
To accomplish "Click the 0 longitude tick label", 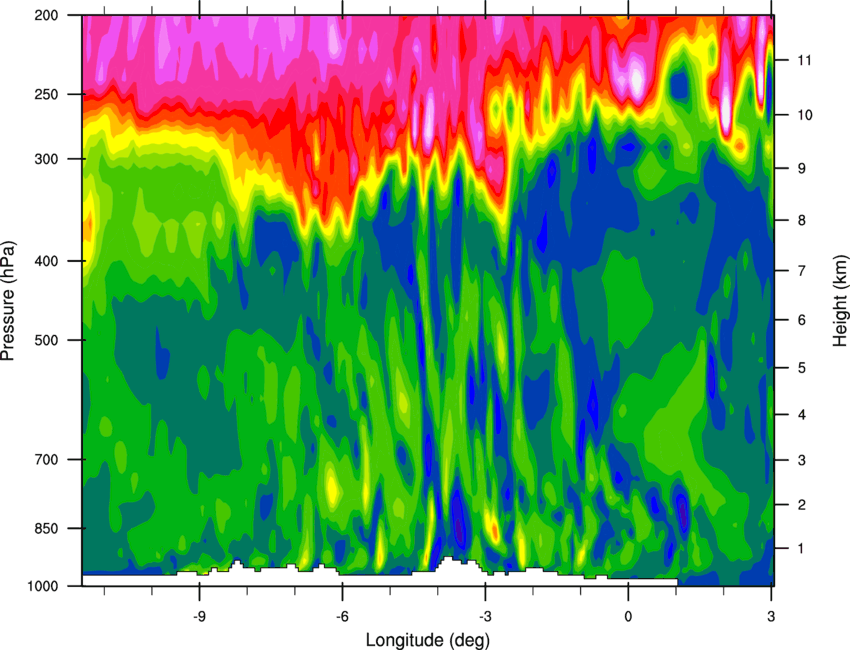I will point(628,617).
